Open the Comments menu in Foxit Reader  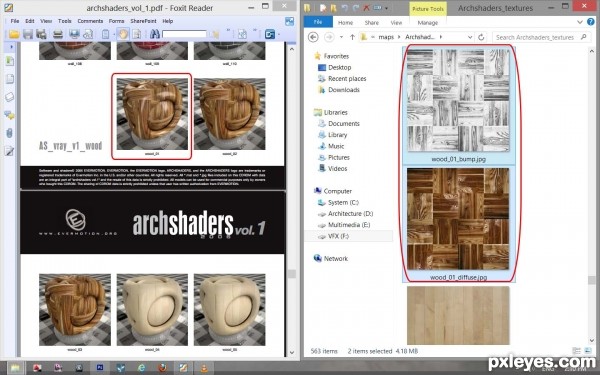(90, 21)
